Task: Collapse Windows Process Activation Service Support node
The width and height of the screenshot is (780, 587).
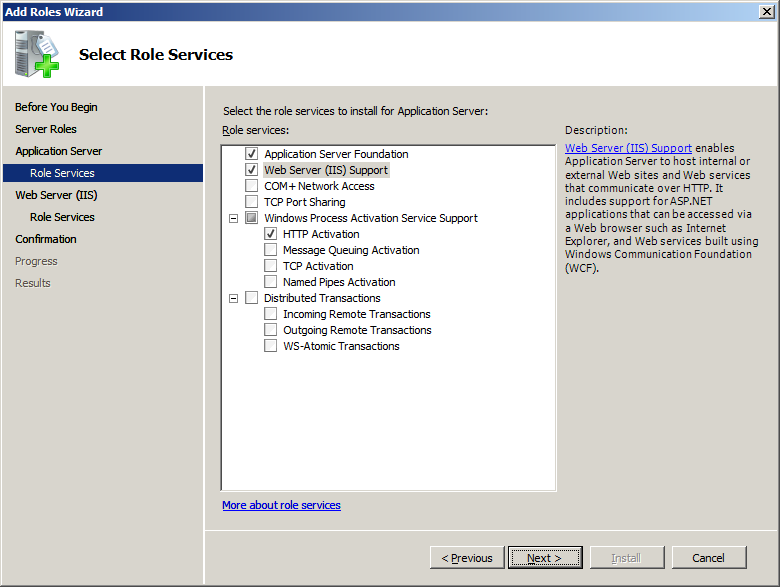Action: click(x=233, y=218)
